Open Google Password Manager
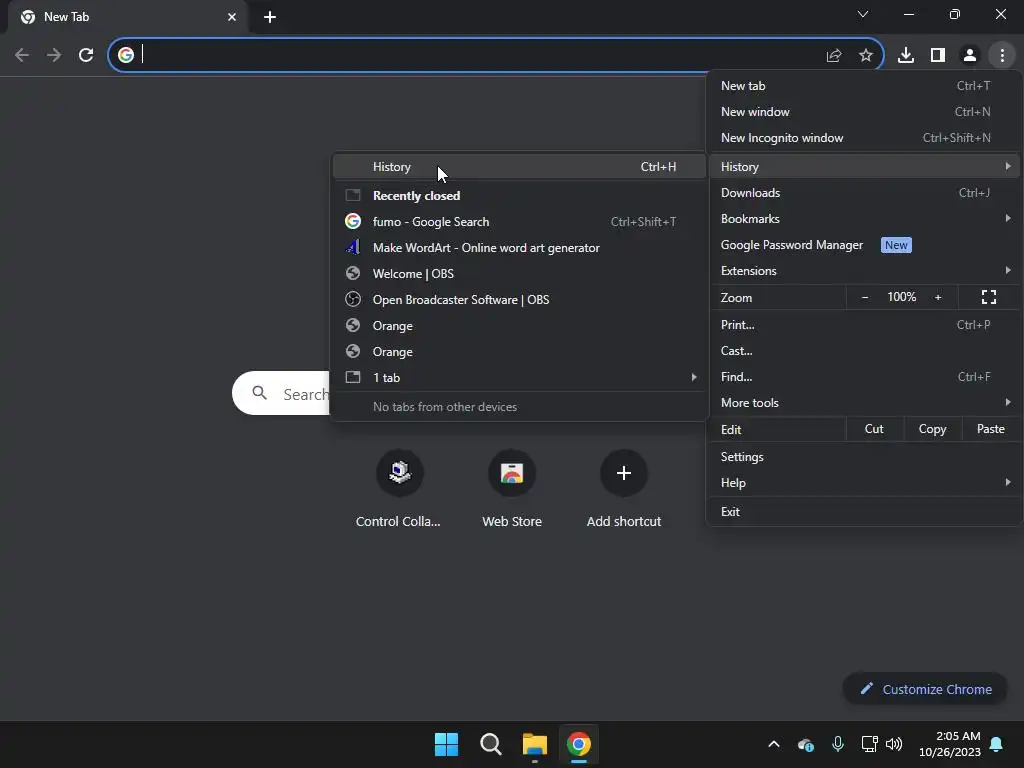The image size is (1024, 768). pos(865,245)
